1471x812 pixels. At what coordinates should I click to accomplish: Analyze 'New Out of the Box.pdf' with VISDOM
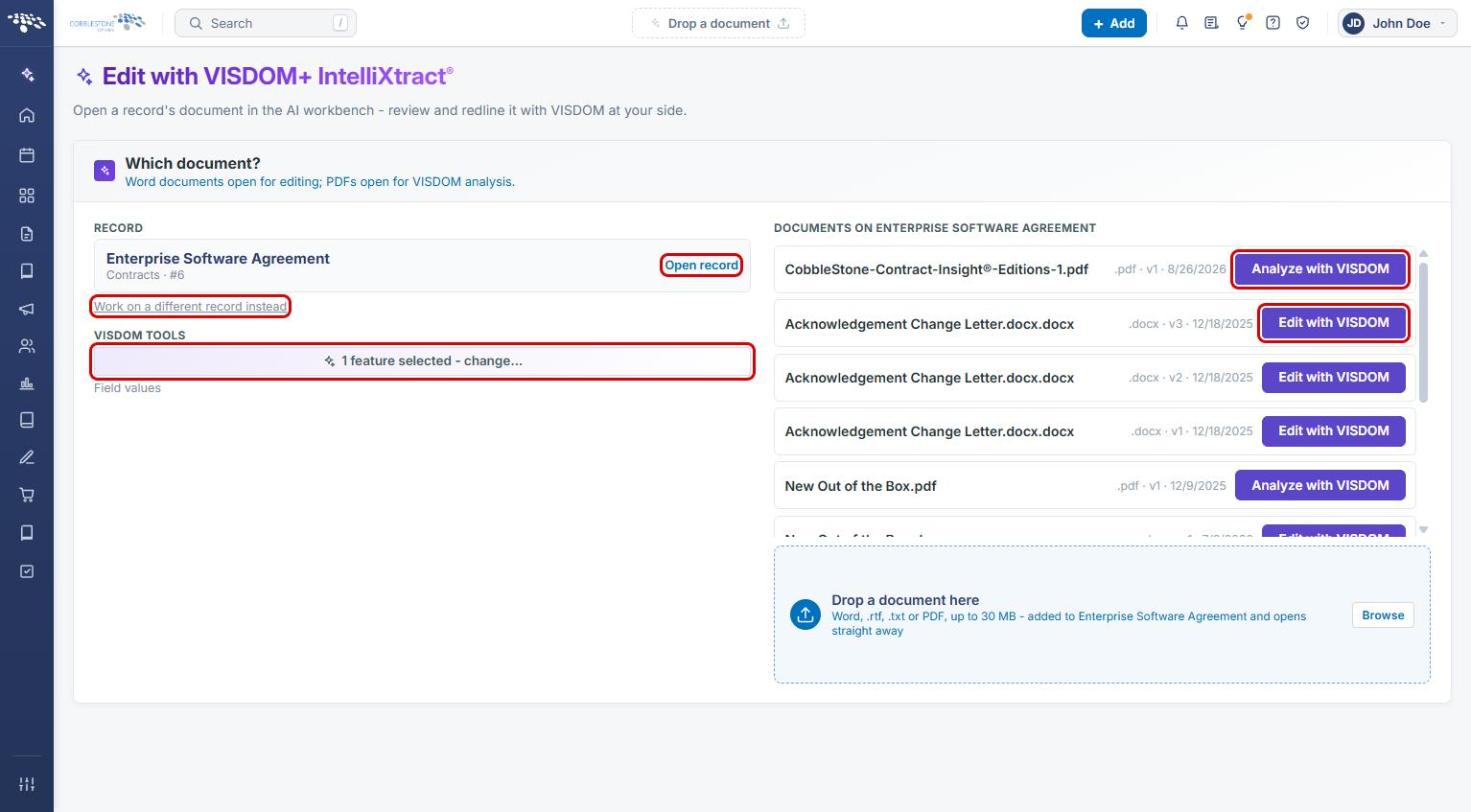click(1320, 485)
